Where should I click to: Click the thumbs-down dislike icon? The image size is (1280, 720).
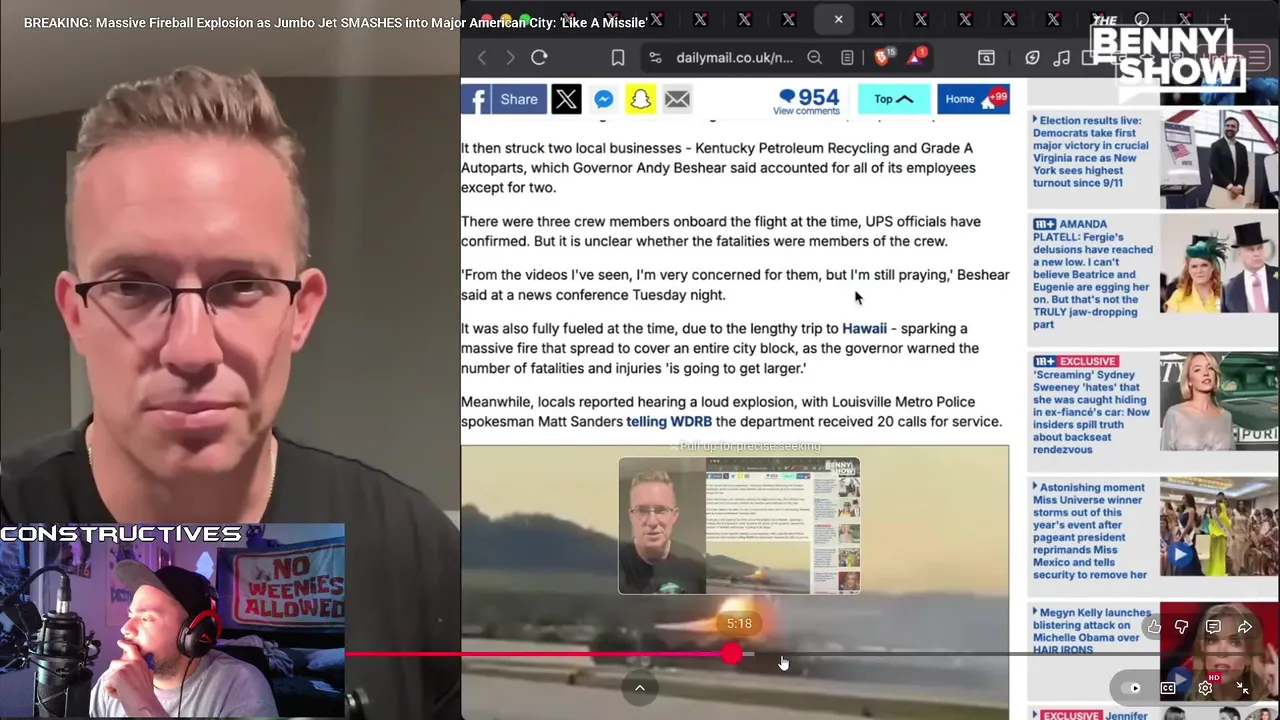1181,627
